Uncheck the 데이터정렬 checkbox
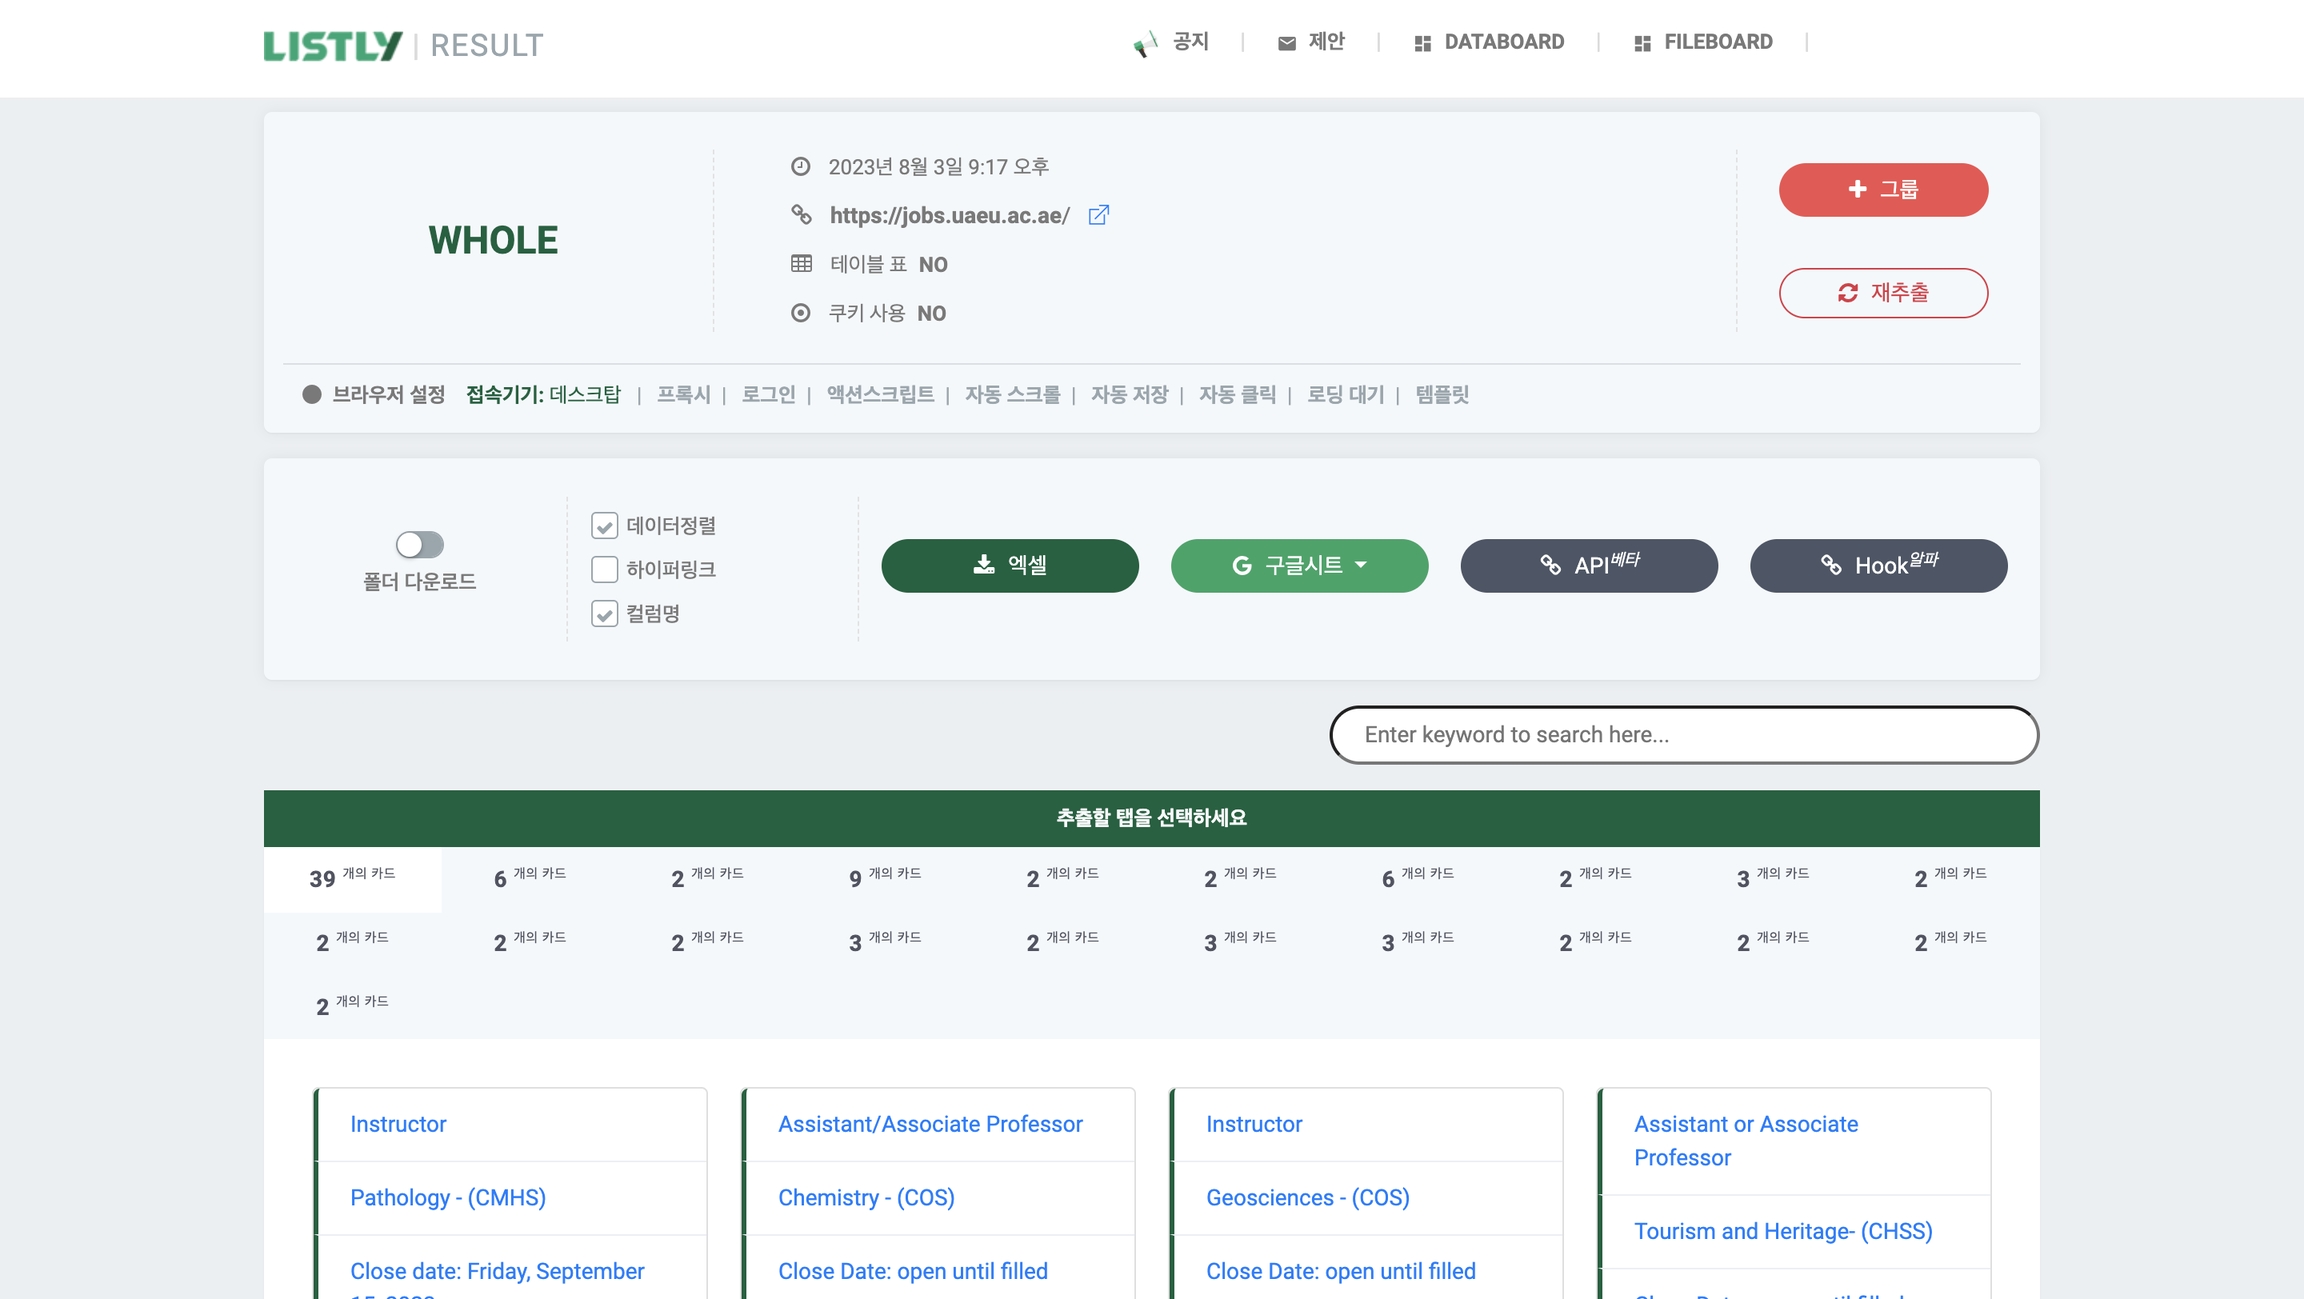Viewport: 2304px width, 1299px height. [x=604, y=525]
